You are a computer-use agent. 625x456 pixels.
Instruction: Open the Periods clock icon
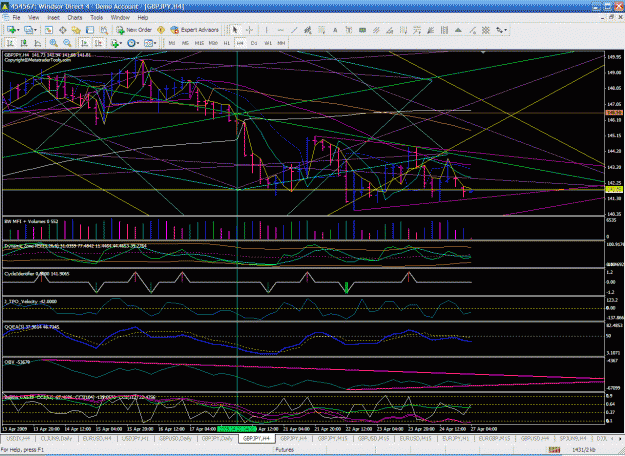pos(131,43)
